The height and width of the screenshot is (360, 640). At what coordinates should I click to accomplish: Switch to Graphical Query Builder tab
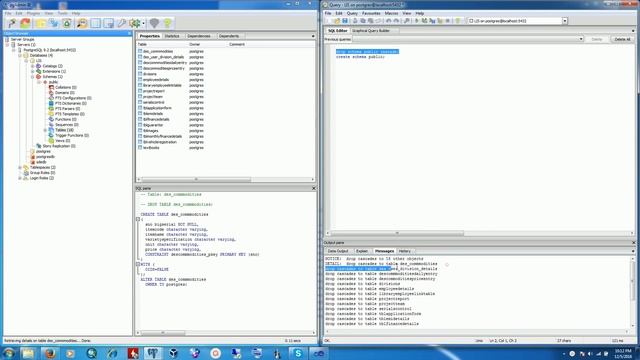tap(371, 31)
